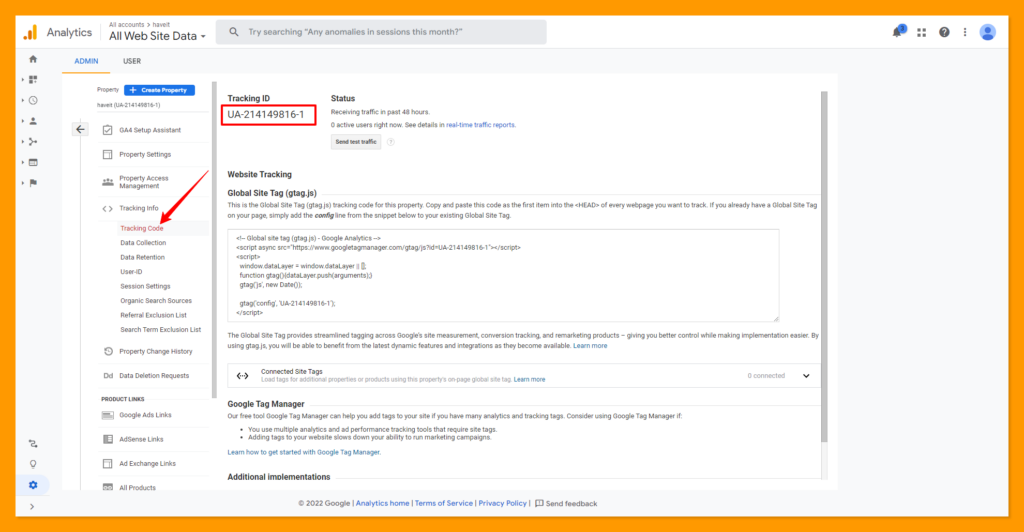This screenshot has width=1024, height=532.
Task: Expand the Connected Site Tags section
Action: [x=806, y=376]
